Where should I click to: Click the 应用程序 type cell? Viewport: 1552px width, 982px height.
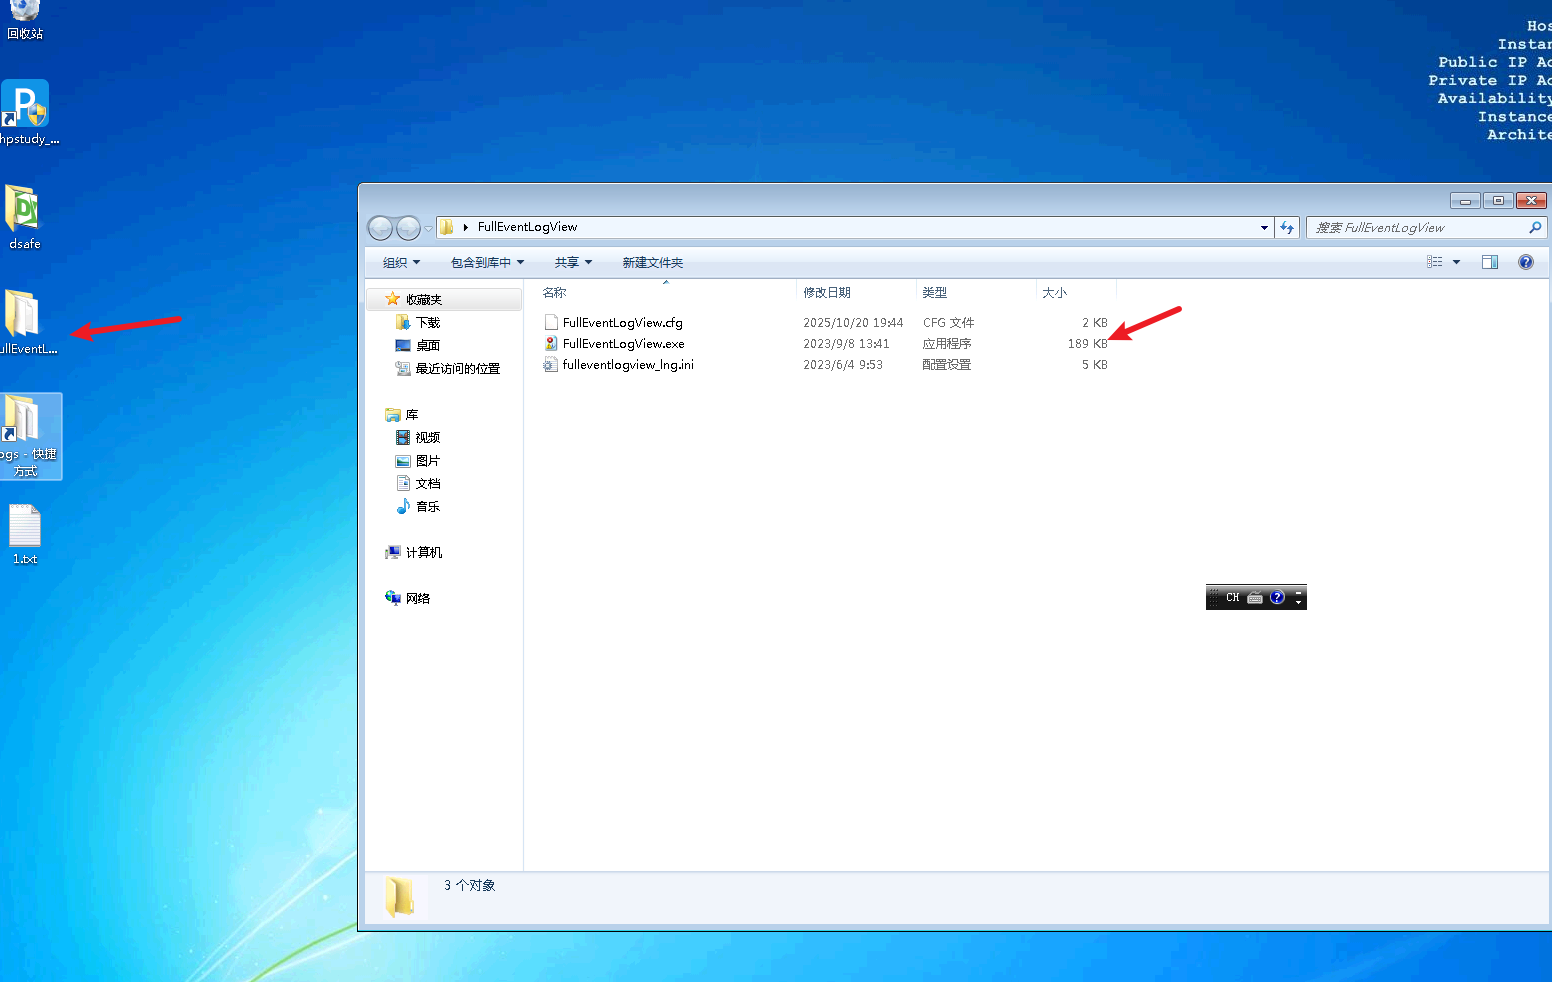[x=947, y=344]
